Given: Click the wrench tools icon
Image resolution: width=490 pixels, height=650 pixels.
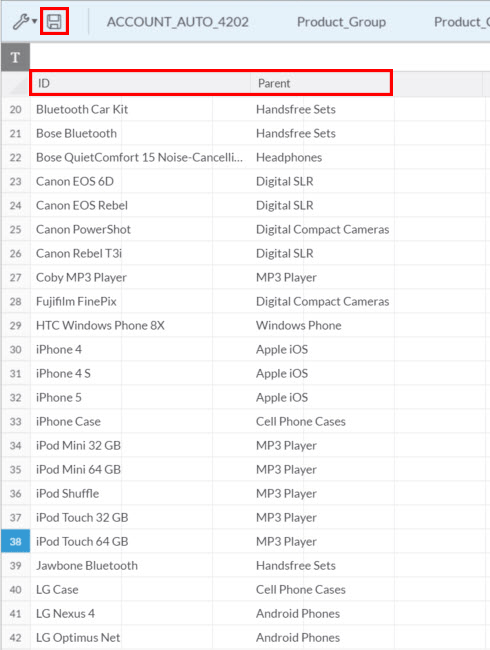Looking at the screenshot, I should coord(20,22).
